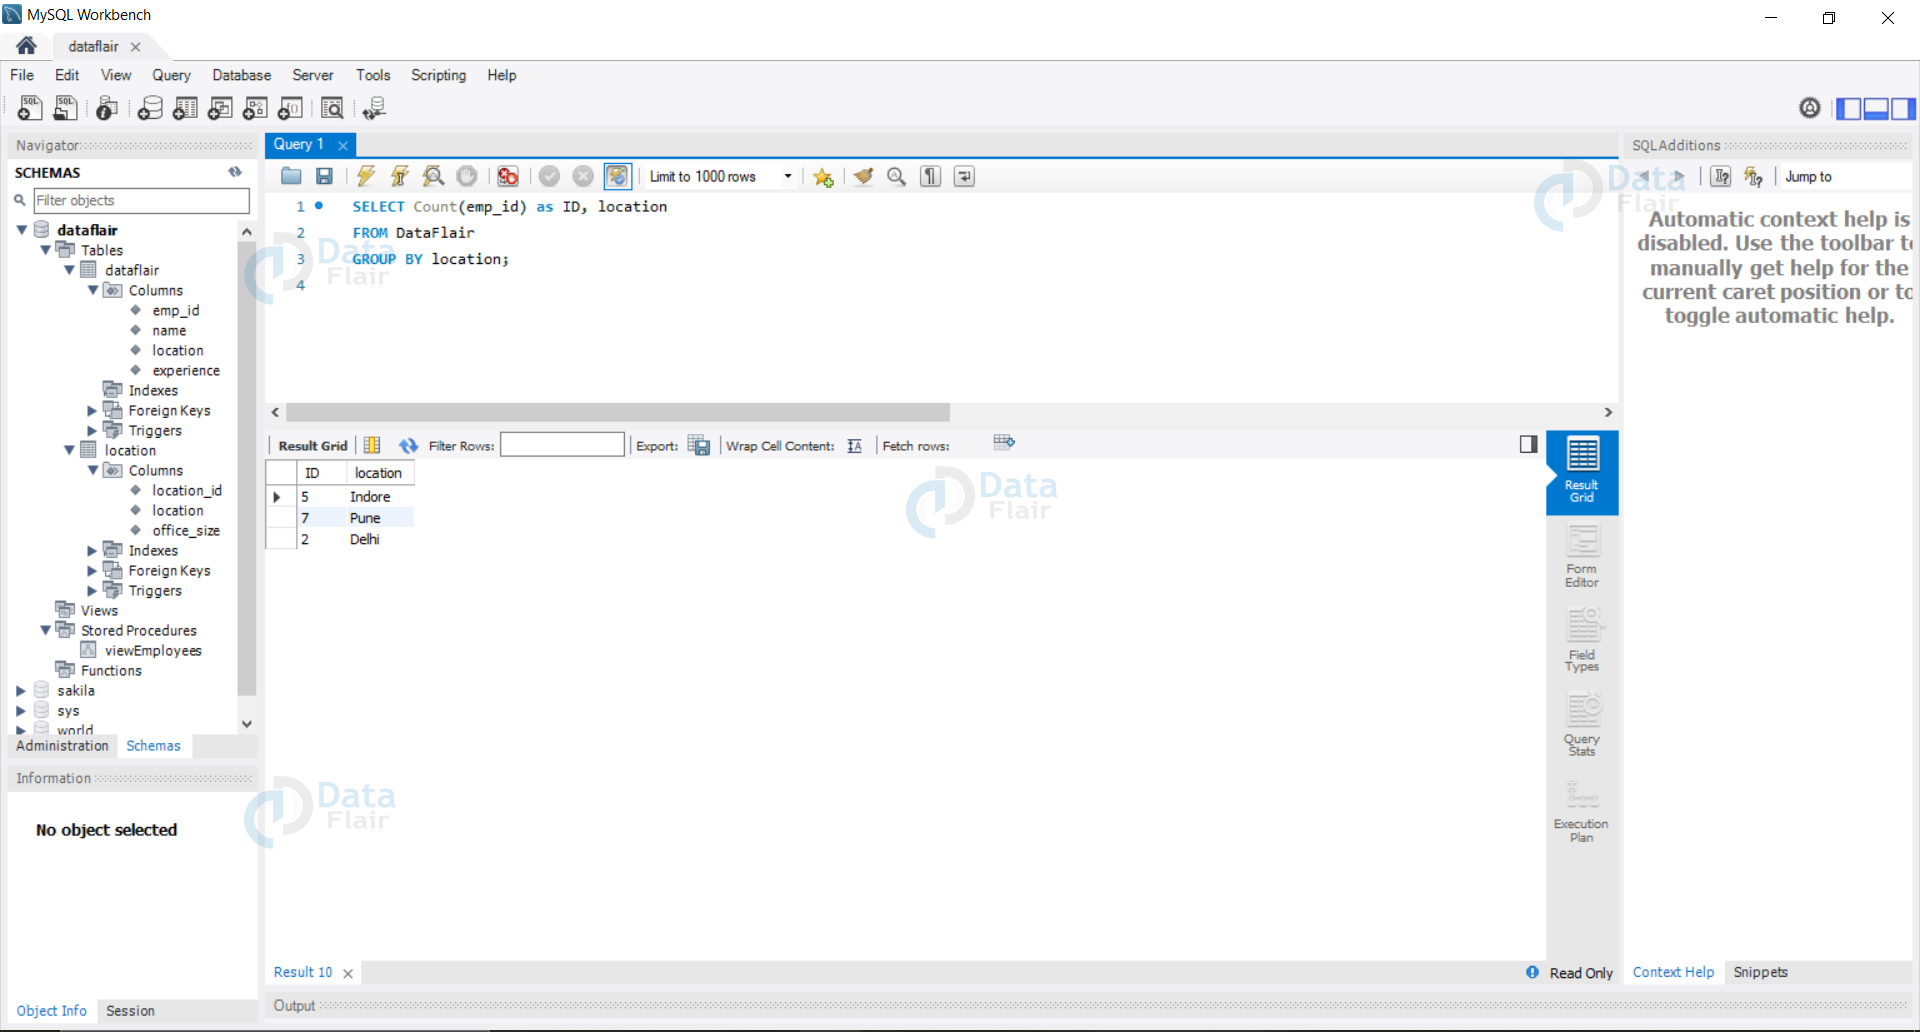Collapse the dataflair schema node
This screenshot has width=1920, height=1032.
coord(21,230)
